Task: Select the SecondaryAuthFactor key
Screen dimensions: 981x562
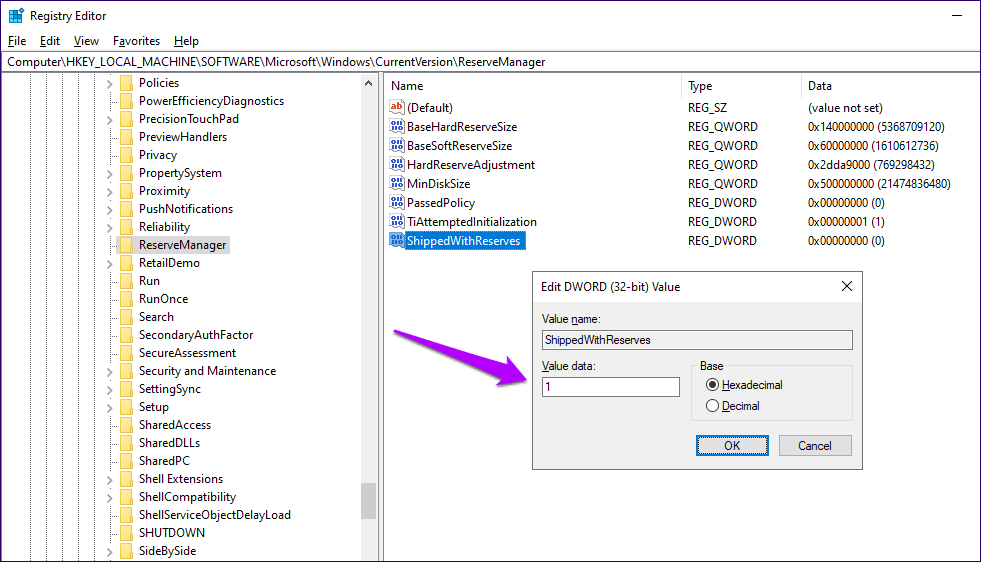Action: [x=196, y=335]
